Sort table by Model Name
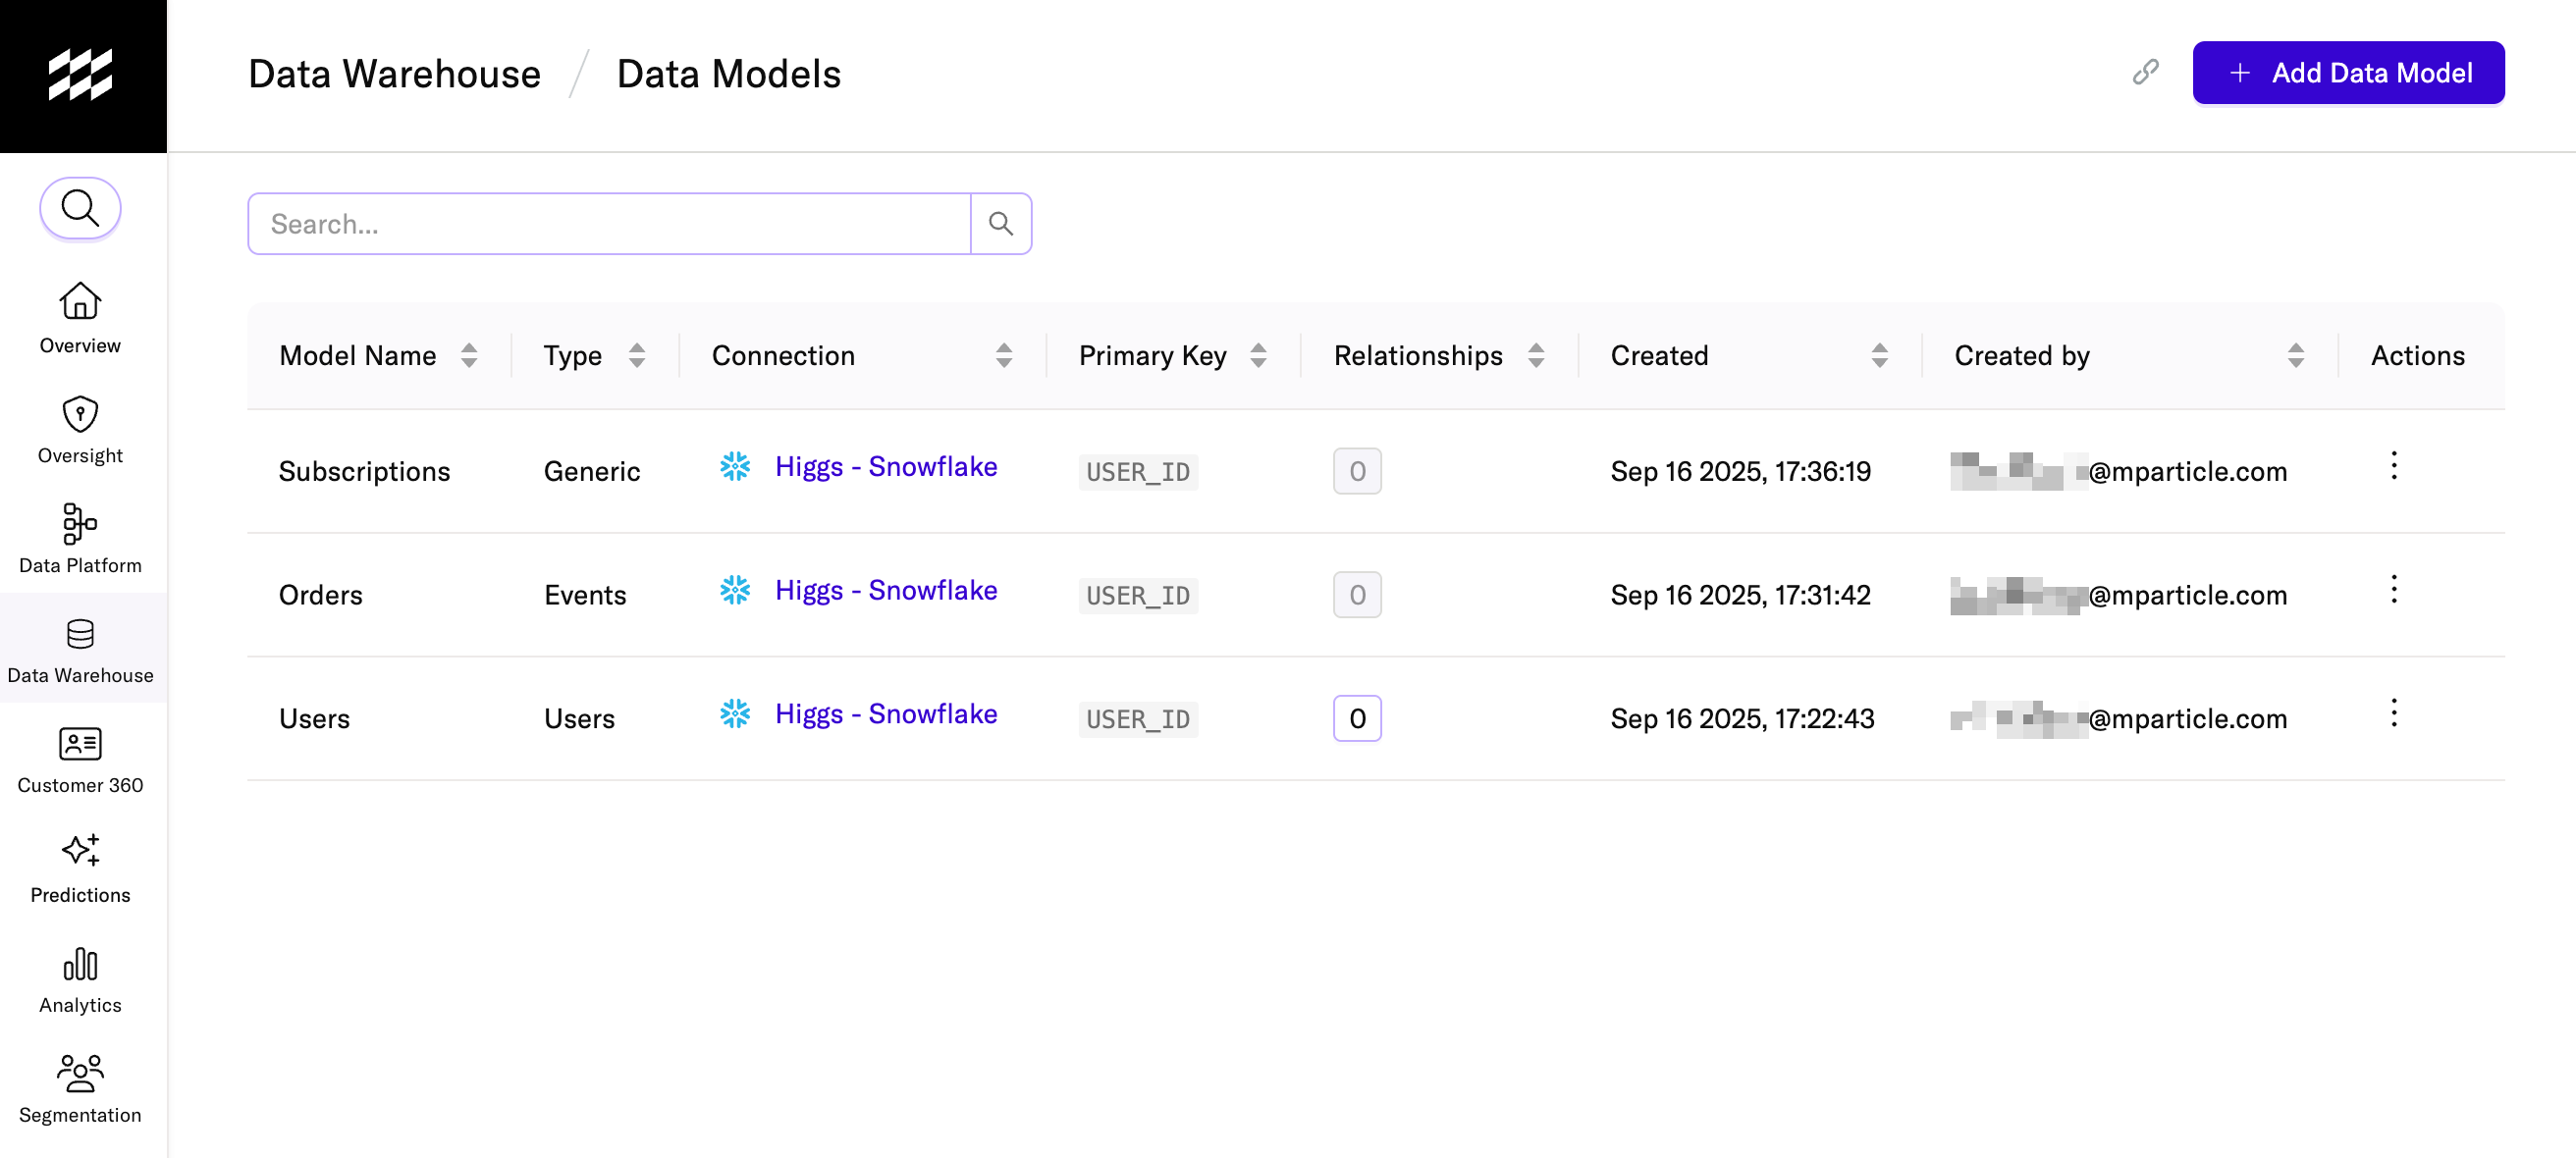Image resolution: width=2576 pixels, height=1158 pixels. tap(469, 355)
